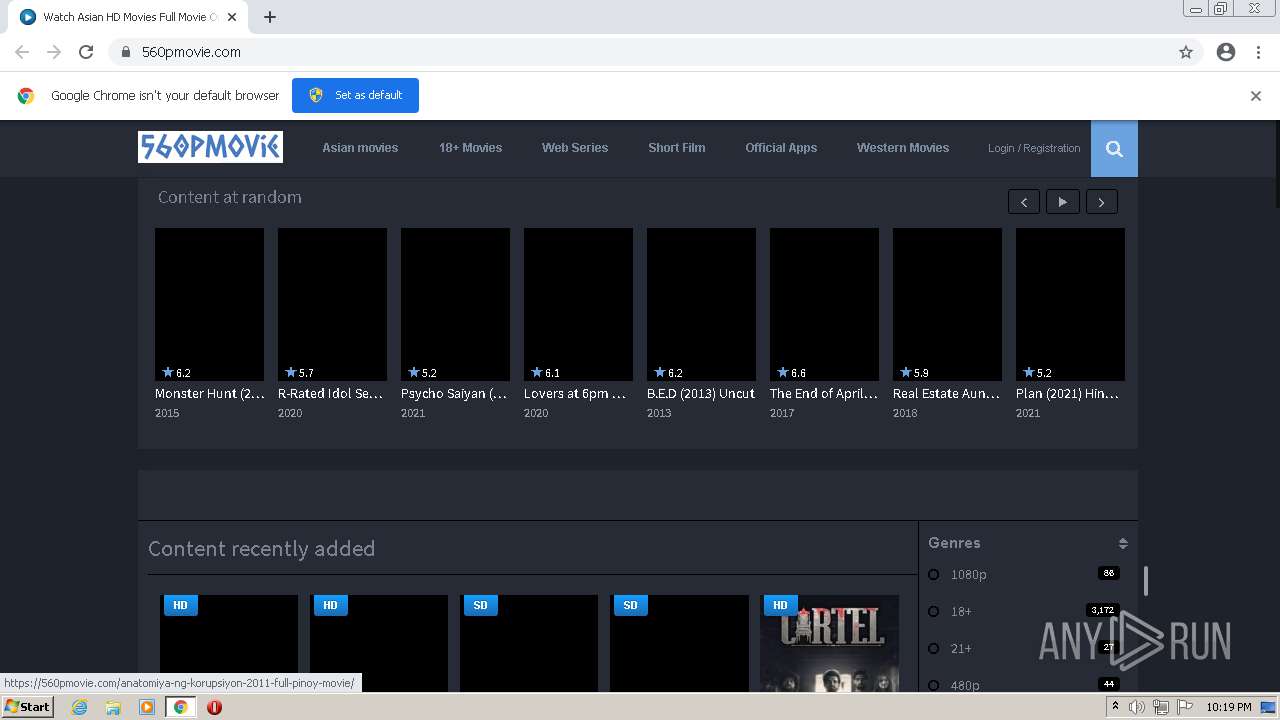This screenshot has height=720, width=1280.
Task: Show hidden system tray icons
Action: pos(1115,707)
